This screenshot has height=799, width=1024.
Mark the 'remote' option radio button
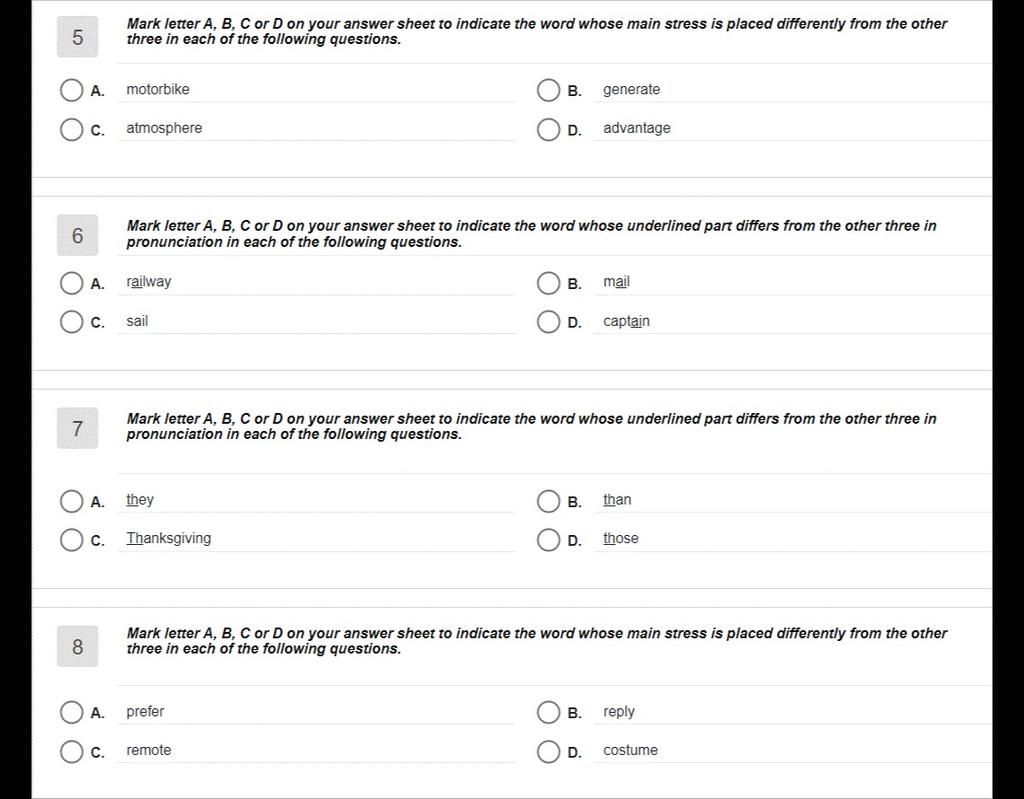[71, 751]
